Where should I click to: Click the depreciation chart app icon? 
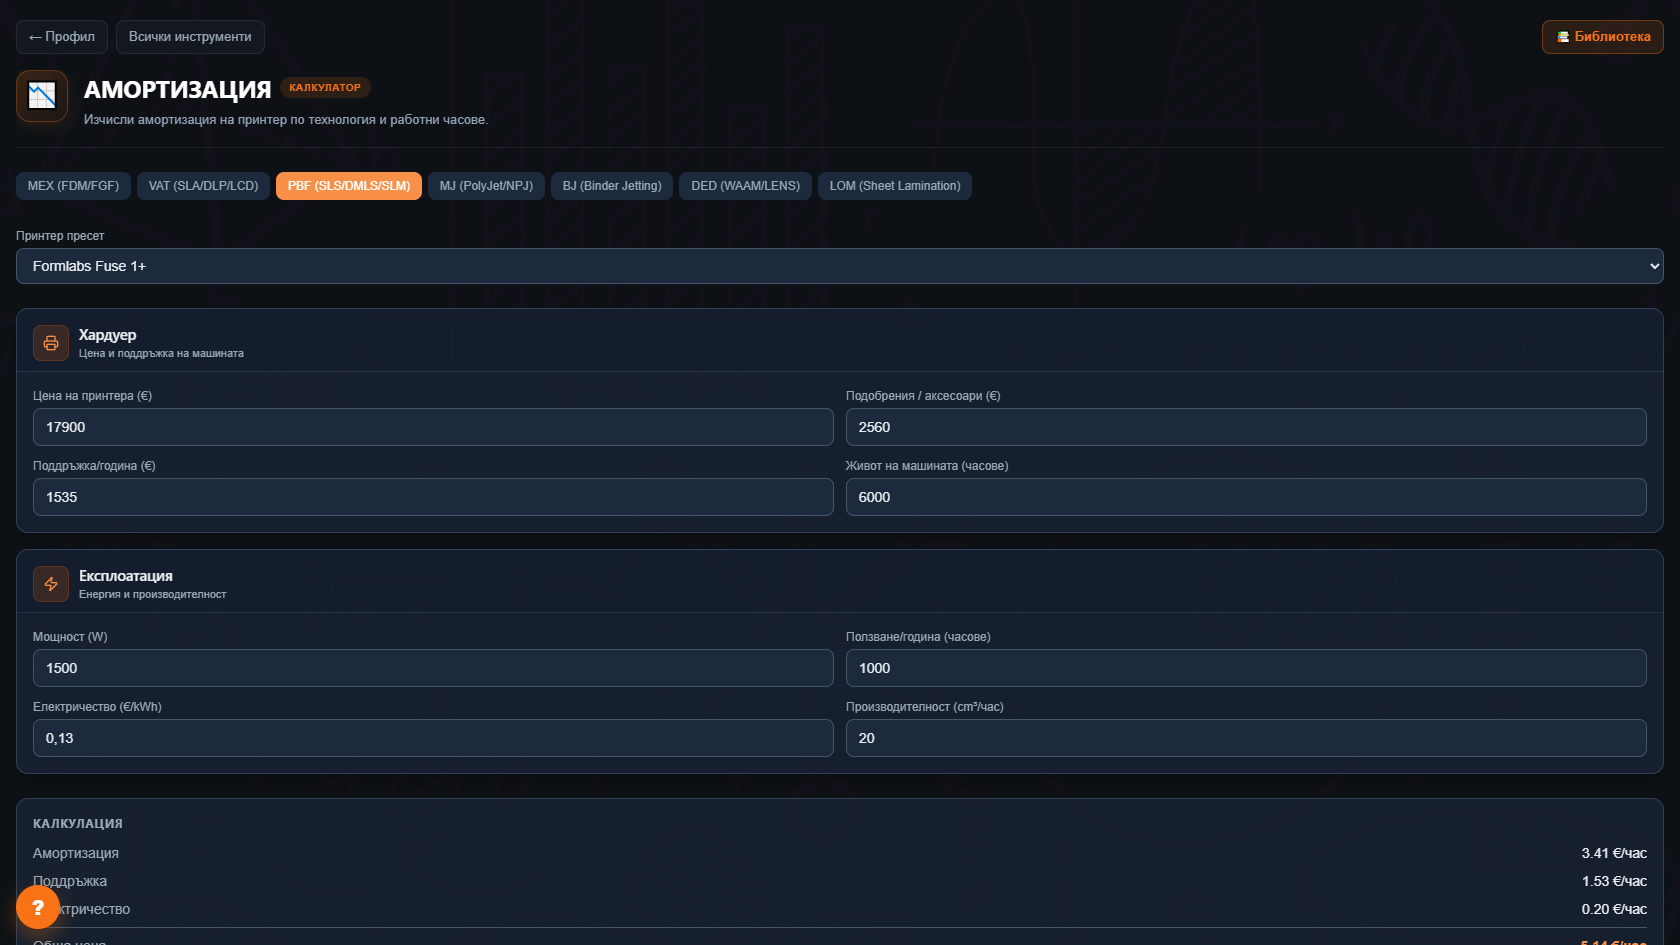(42, 96)
